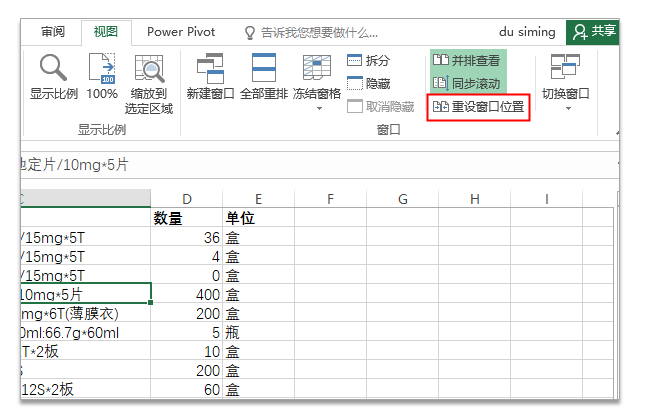
Task: Toggle 同步滚动 synchronous scrolling
Action: point(467,83)
